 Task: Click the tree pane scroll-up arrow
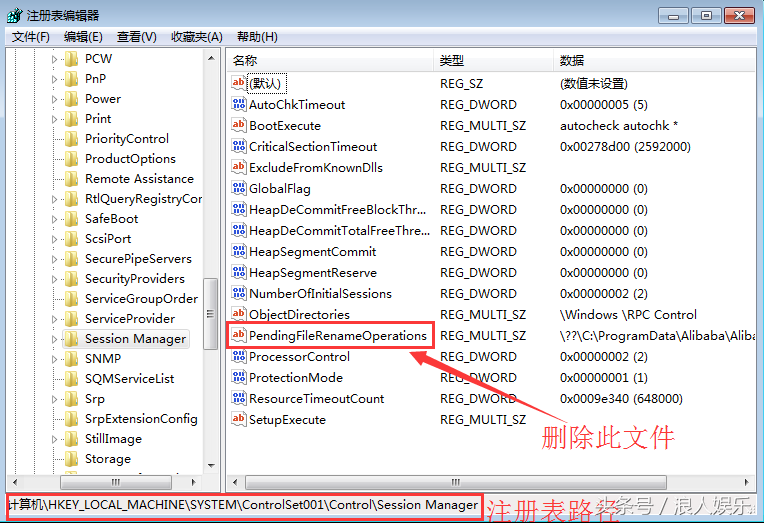click(x=211, y=58)
